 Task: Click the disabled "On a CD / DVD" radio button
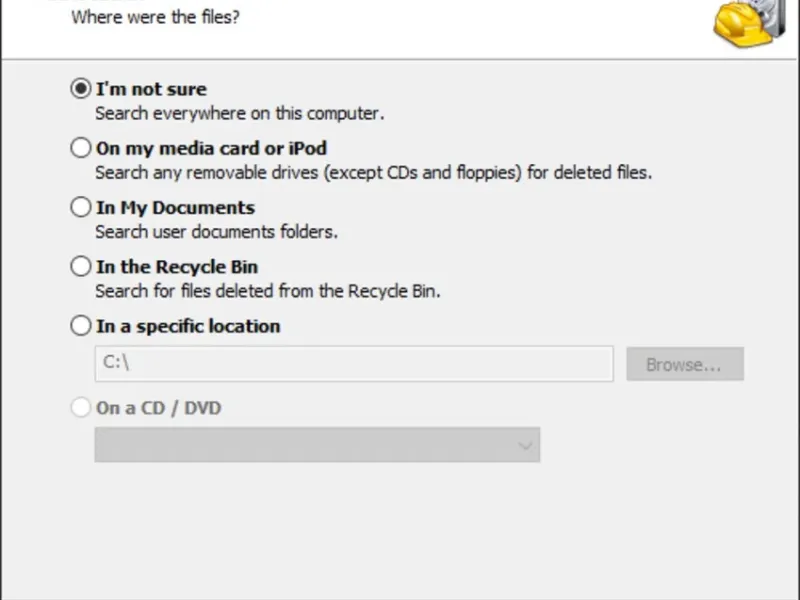point(81,408)
